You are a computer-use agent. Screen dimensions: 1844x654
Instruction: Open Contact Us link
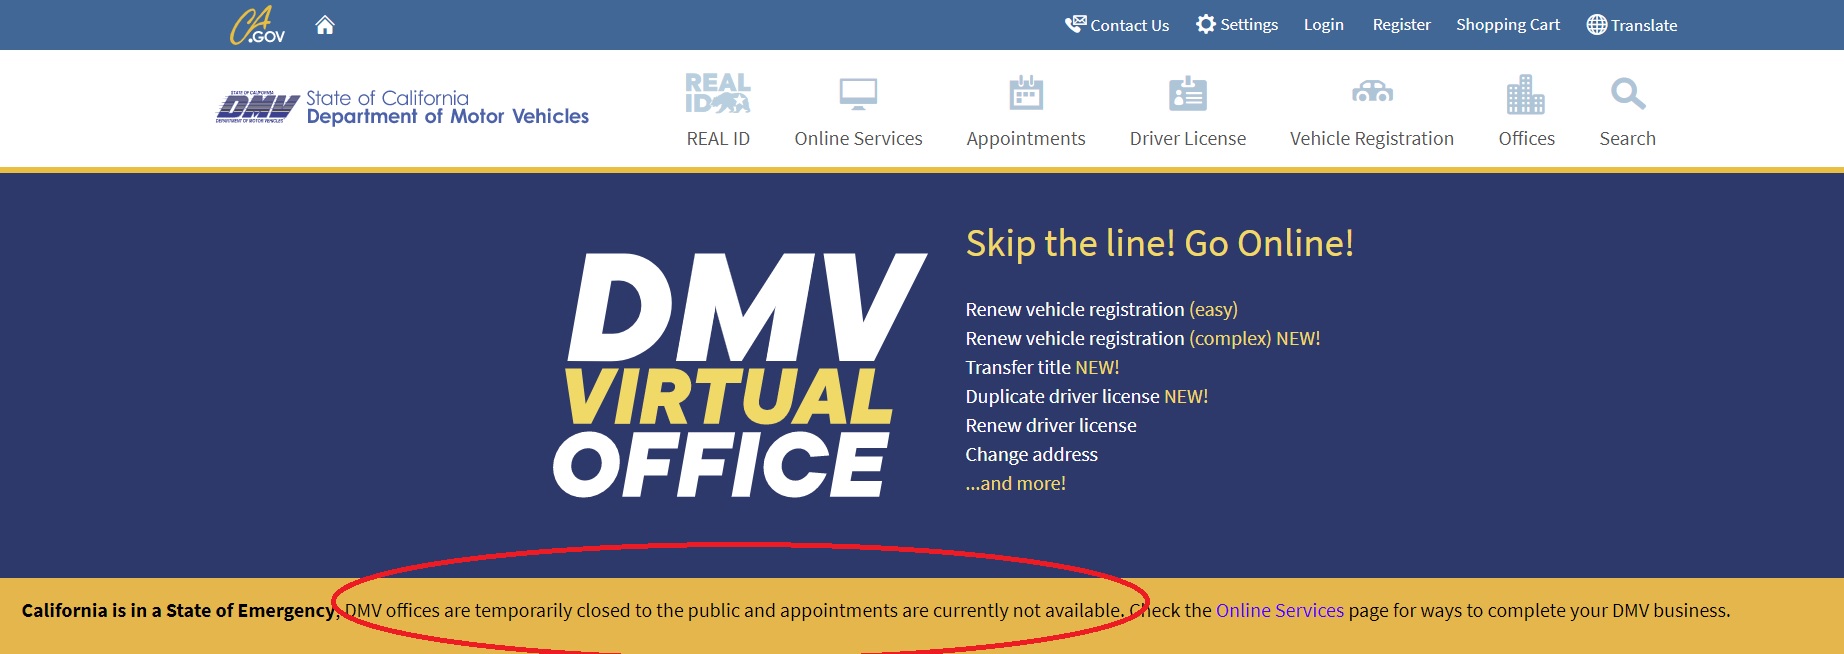pyautogui.click(x=1129, y=25)
